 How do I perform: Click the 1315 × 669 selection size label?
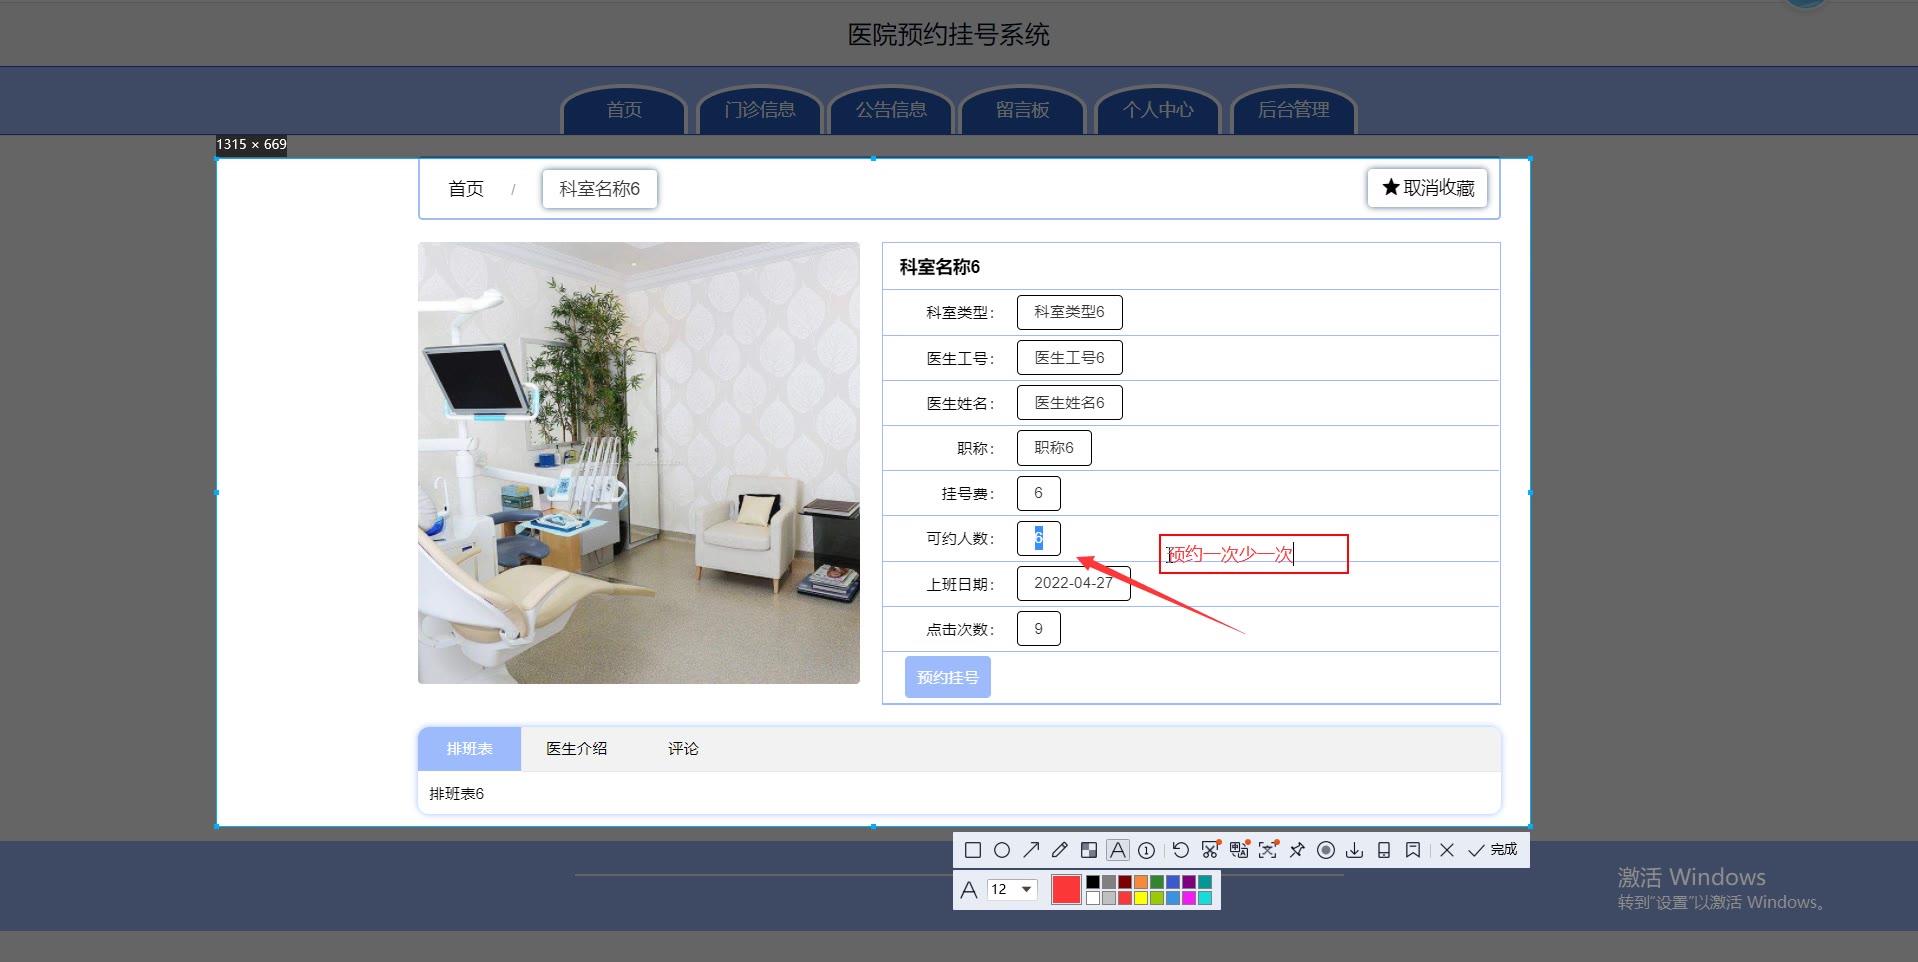252,144
